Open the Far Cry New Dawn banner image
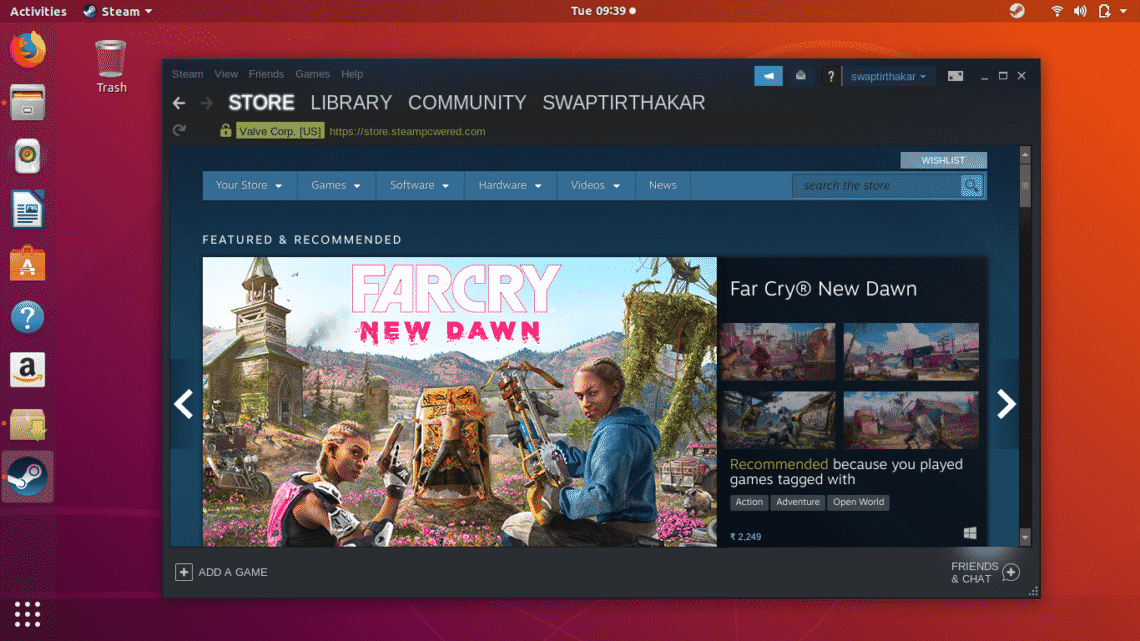Image resolution: width=1140 pixels, height=641 pixels. pos(459,401)
